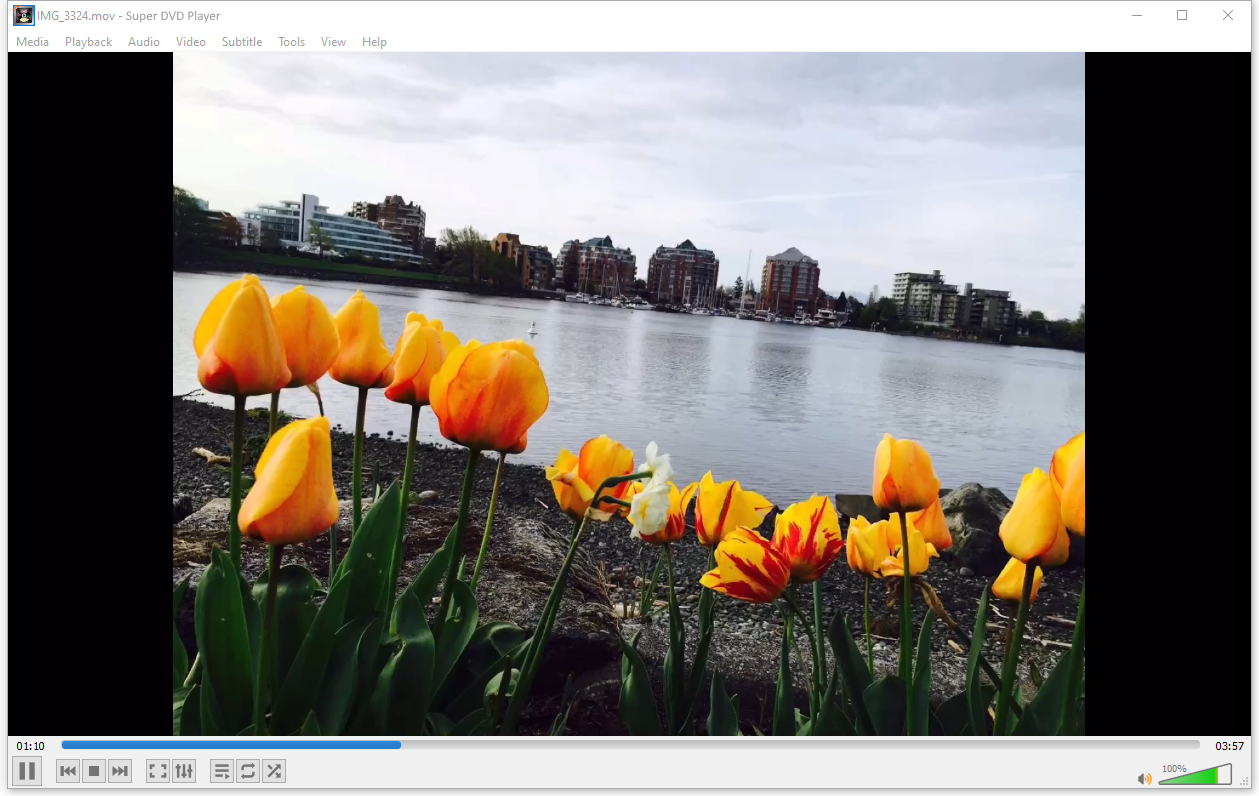Expand the Video menu
This screenshot has height=796, width=1259.
pos(191,42)
